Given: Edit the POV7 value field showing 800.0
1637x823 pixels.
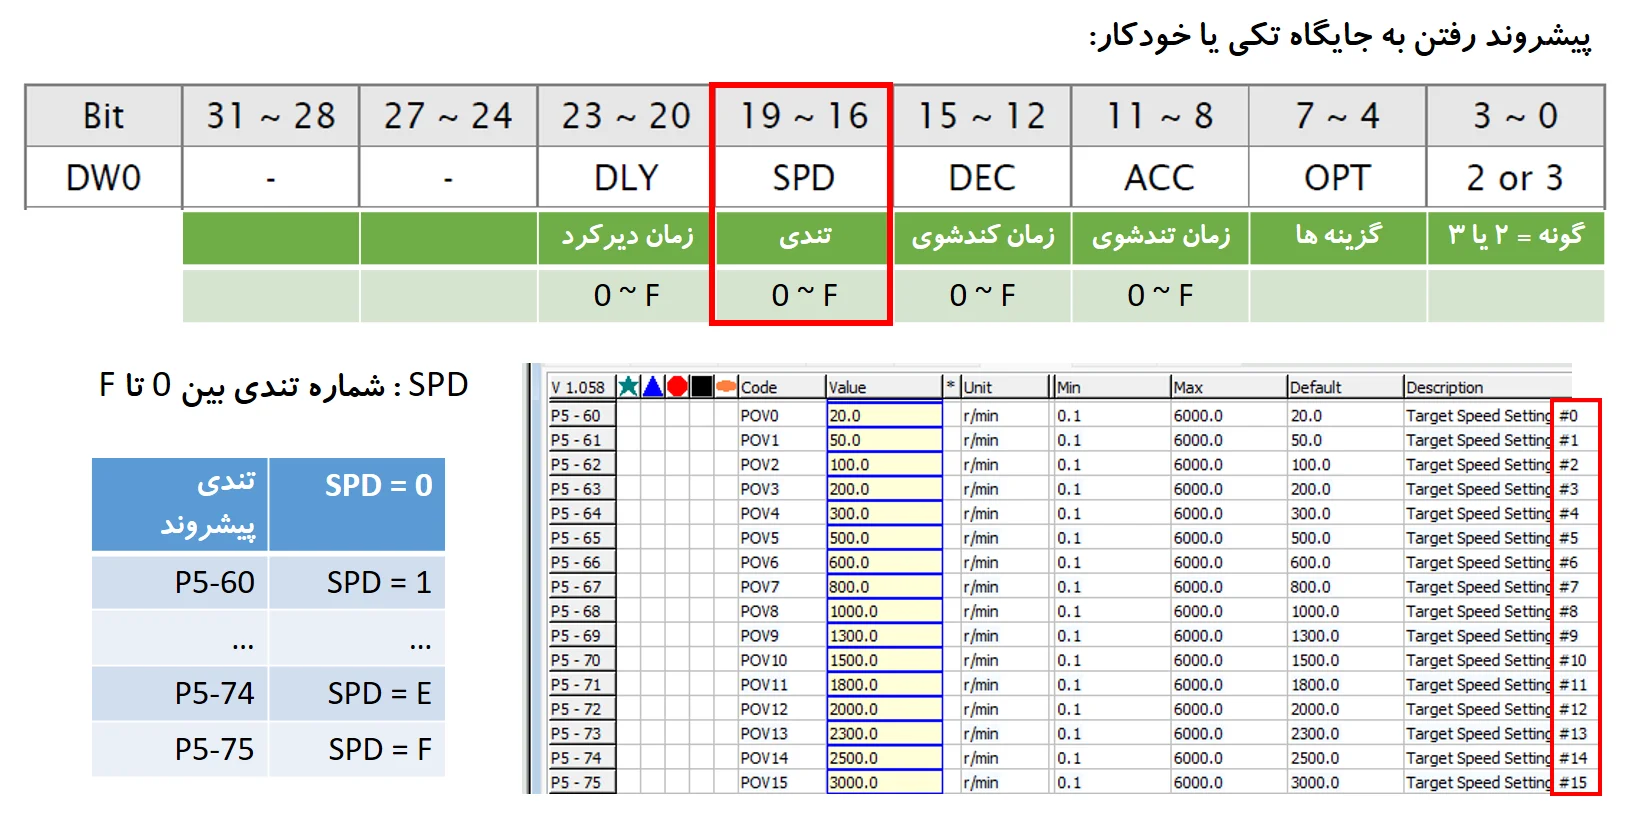Looking at the screenshot, I should click(x=884, y=587).
